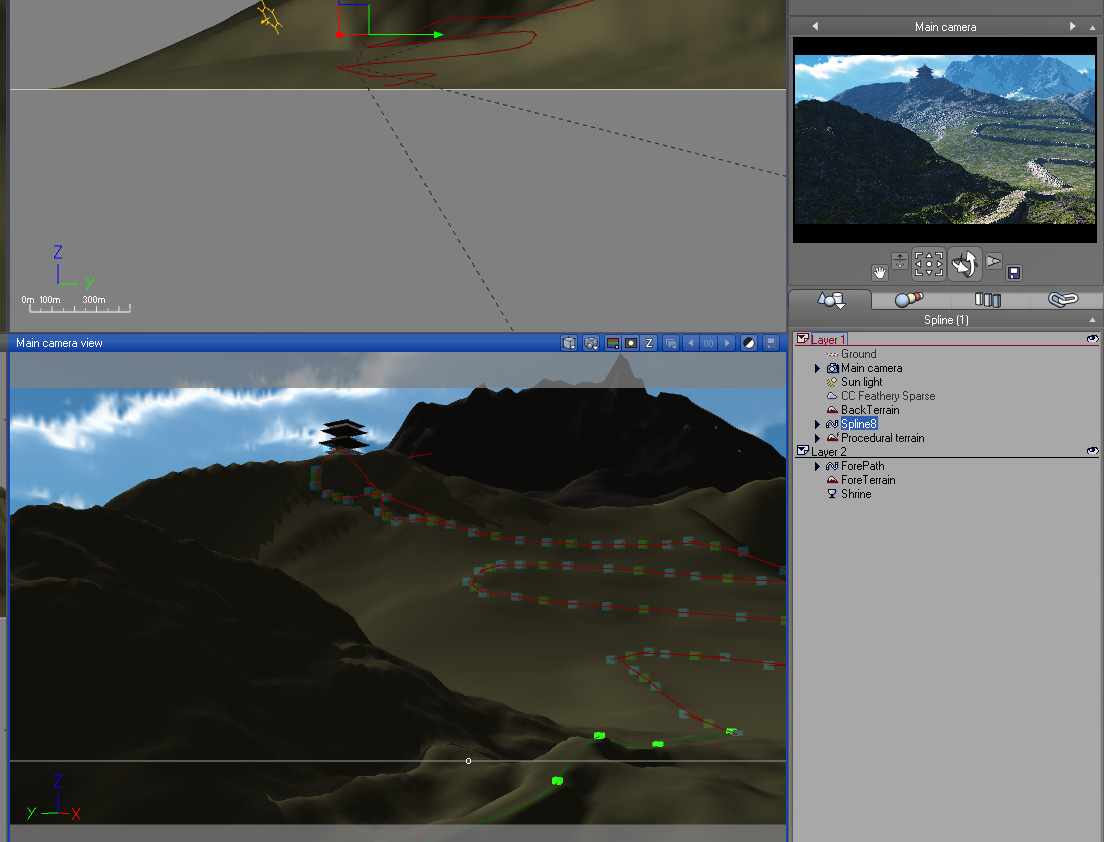Click the Shrine object icon in tree
The width and height of the screenshot is (1104, 842).
tap(832, 494)
